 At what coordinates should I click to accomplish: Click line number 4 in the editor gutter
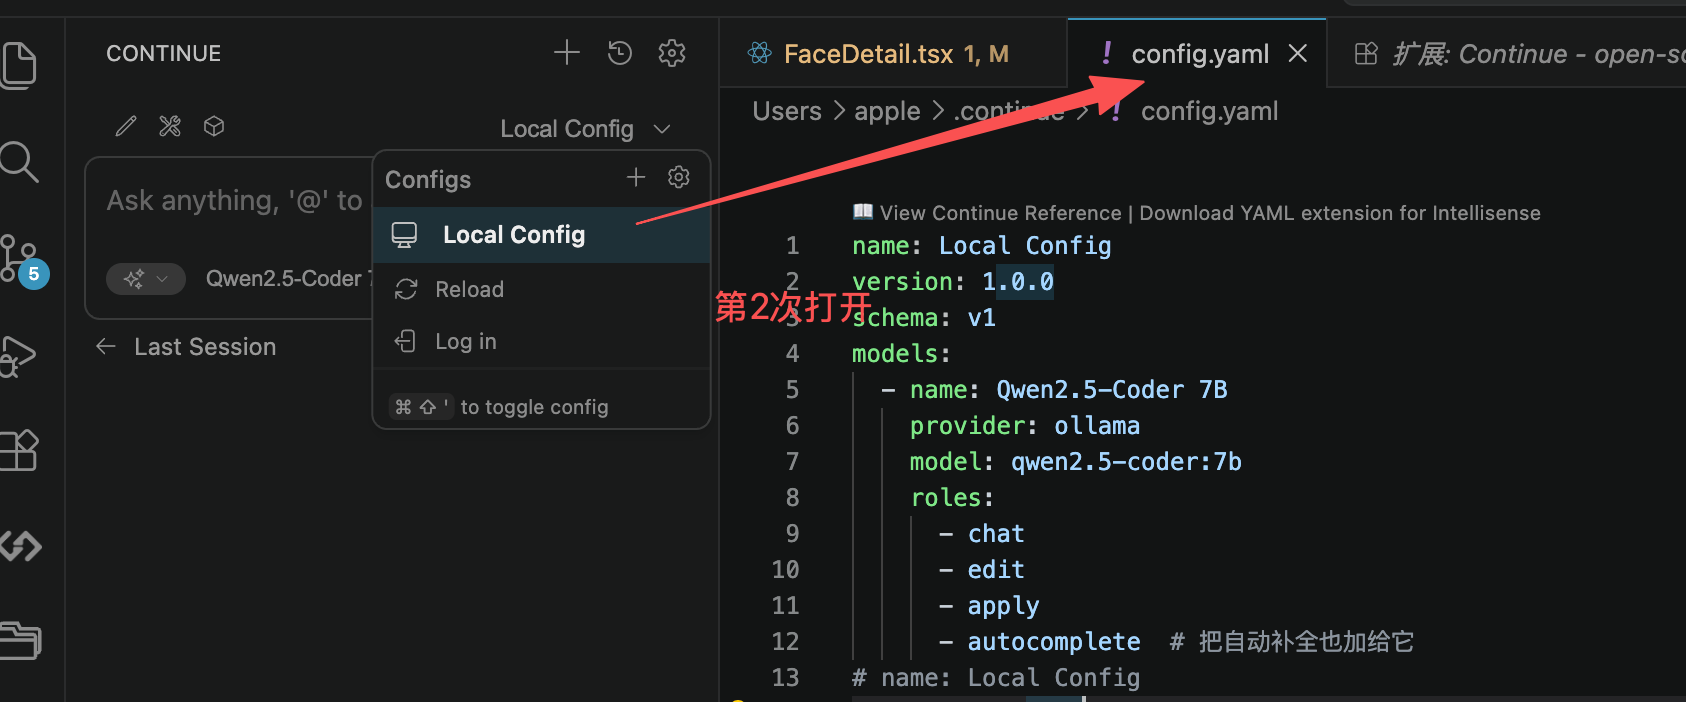pyautogui.click(x=792, y=354)
